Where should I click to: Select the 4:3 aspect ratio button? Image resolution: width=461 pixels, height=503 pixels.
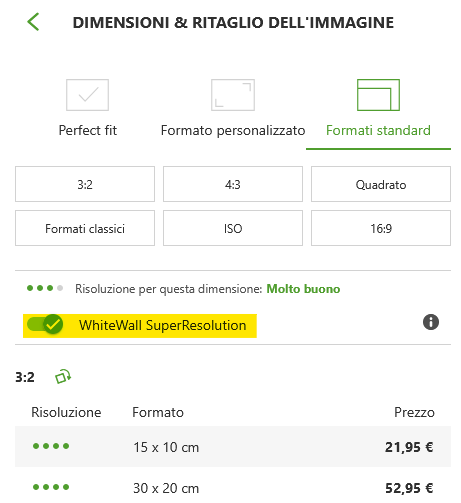click(233, 184)
